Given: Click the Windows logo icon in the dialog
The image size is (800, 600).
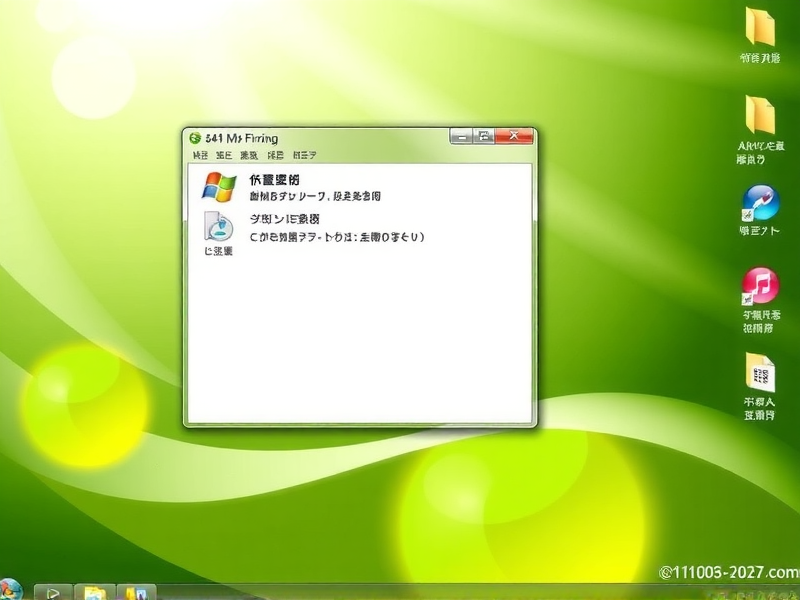Looking at the screenshot, I should pyautogui.click(x=218, y=186).
